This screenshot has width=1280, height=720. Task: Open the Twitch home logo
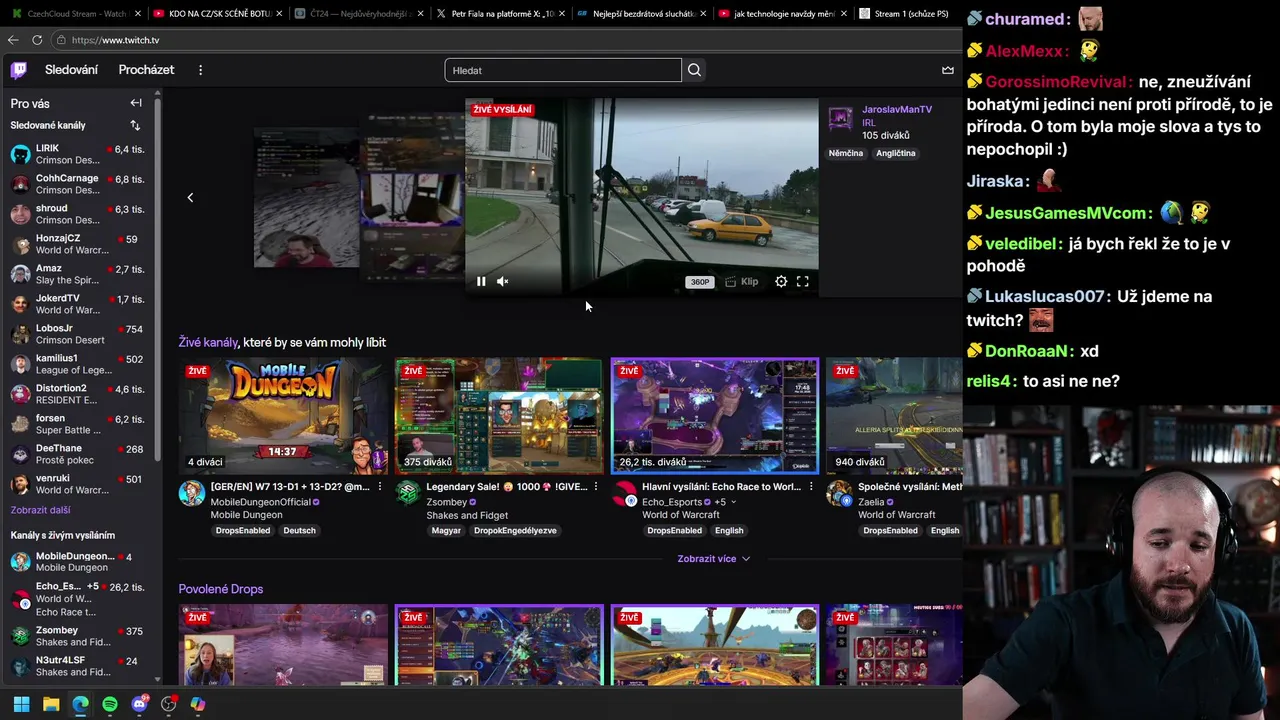(19, 70)
